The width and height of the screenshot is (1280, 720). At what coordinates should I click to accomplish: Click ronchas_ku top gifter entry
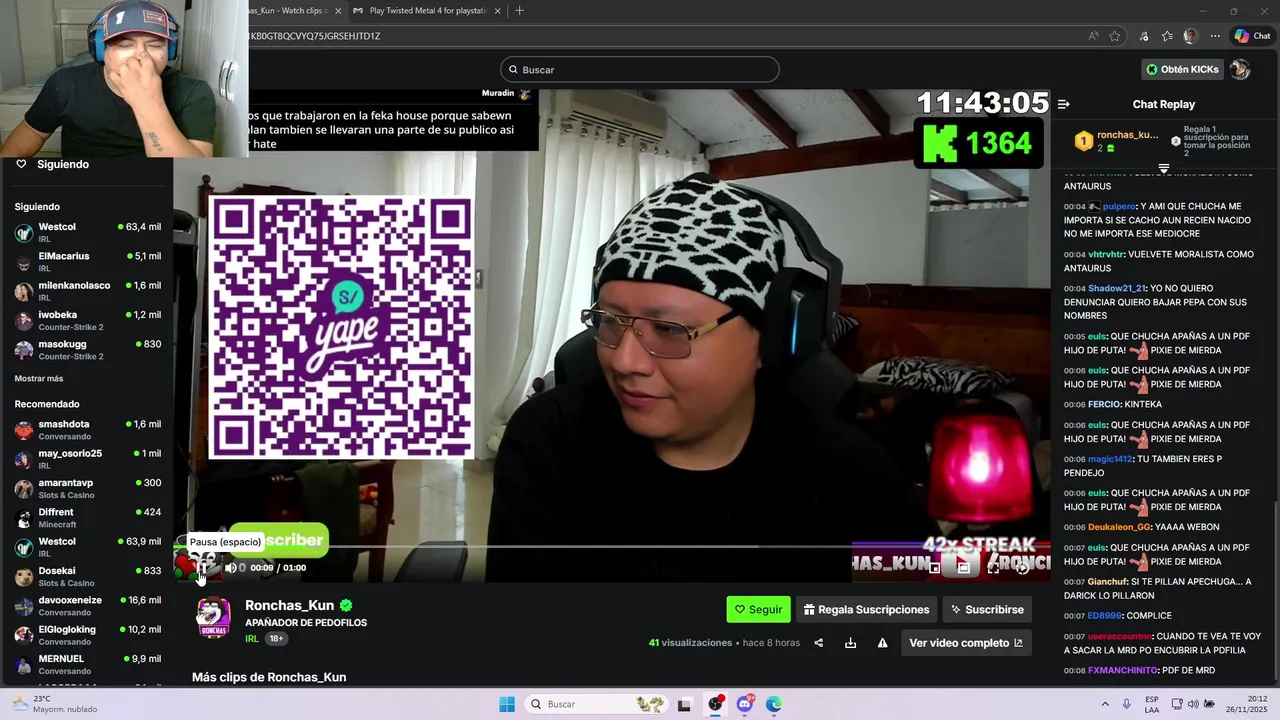click(x=1117, y=141)
